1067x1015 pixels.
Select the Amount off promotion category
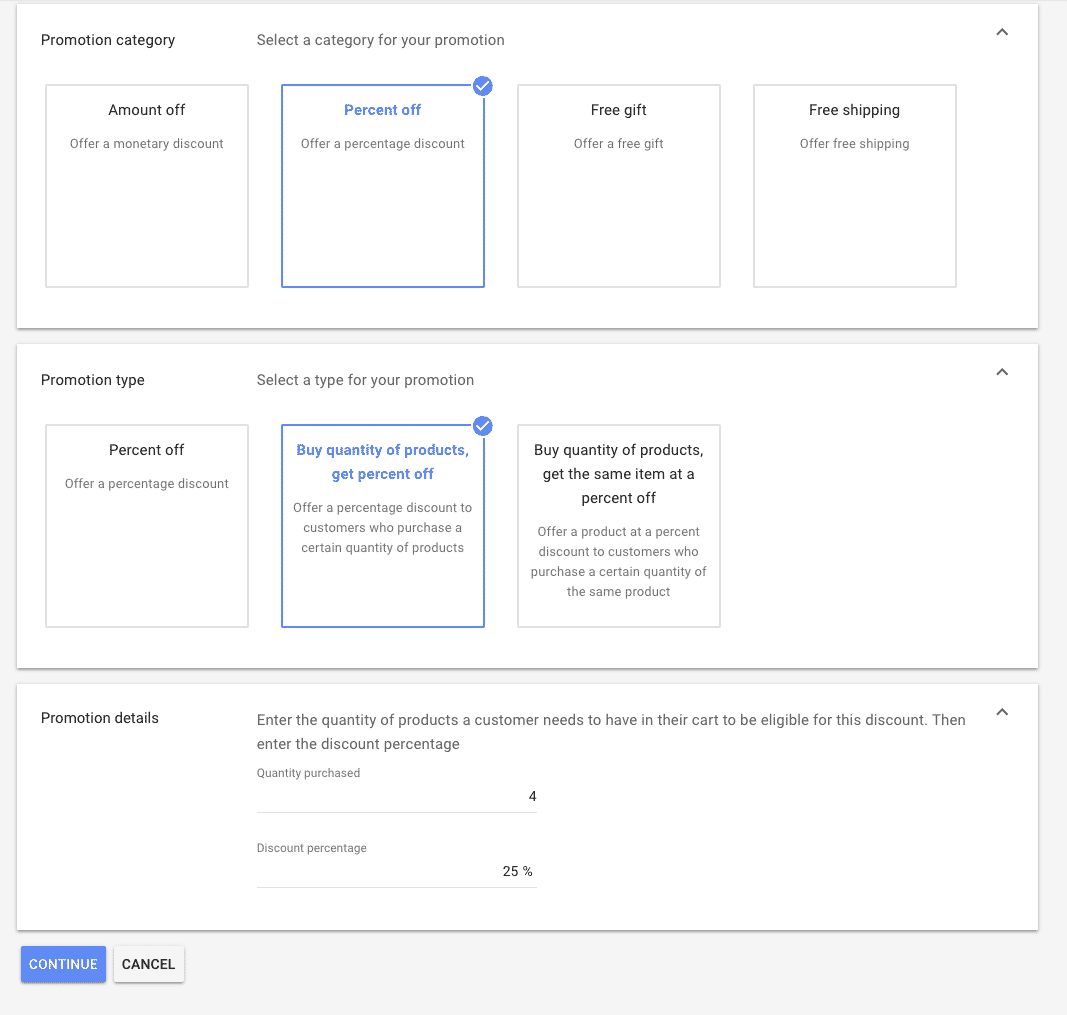pos(146,186)
